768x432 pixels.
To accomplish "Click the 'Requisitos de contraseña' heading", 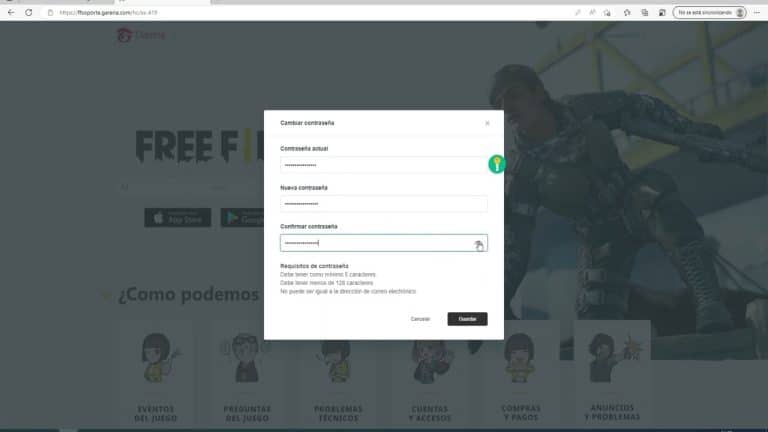I will 314,266.
